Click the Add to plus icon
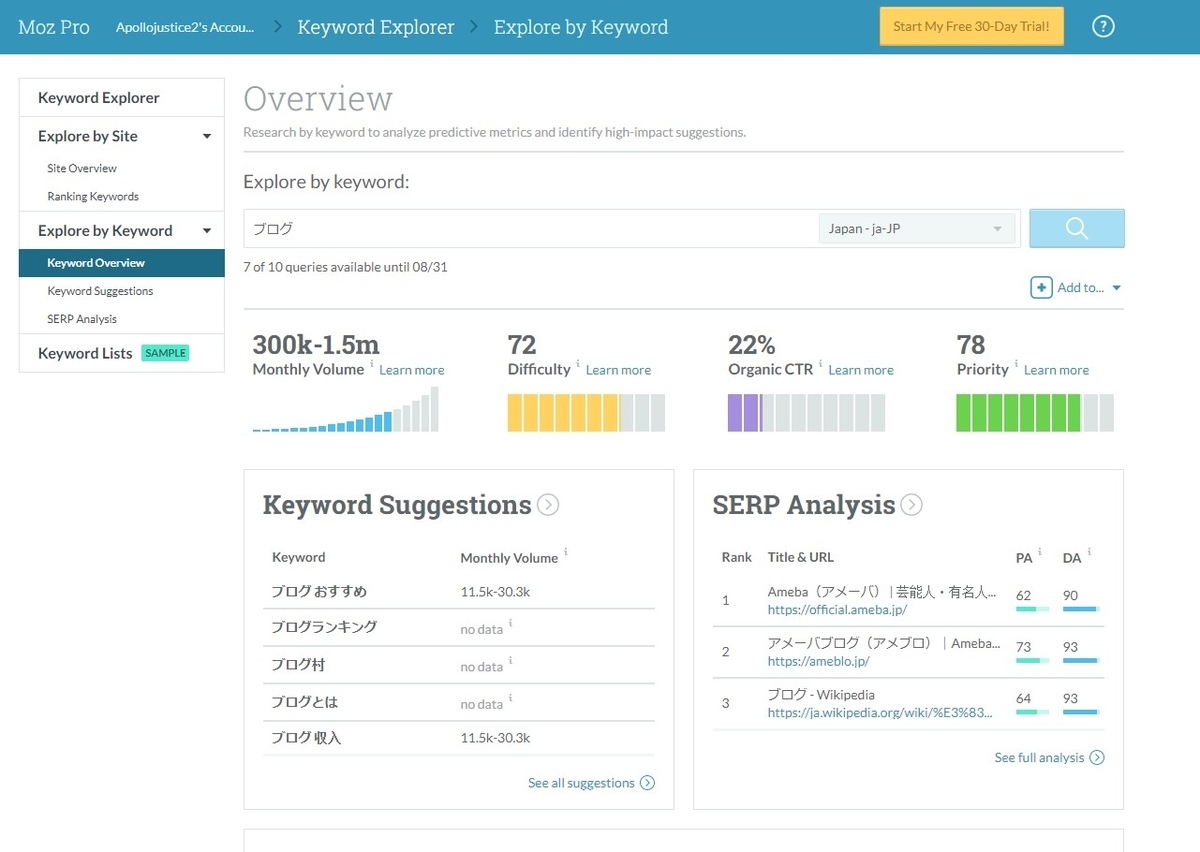Image resolution: width=1200 pixels, height=852 pixels. pyautogui.click(x=1041, y=287)
